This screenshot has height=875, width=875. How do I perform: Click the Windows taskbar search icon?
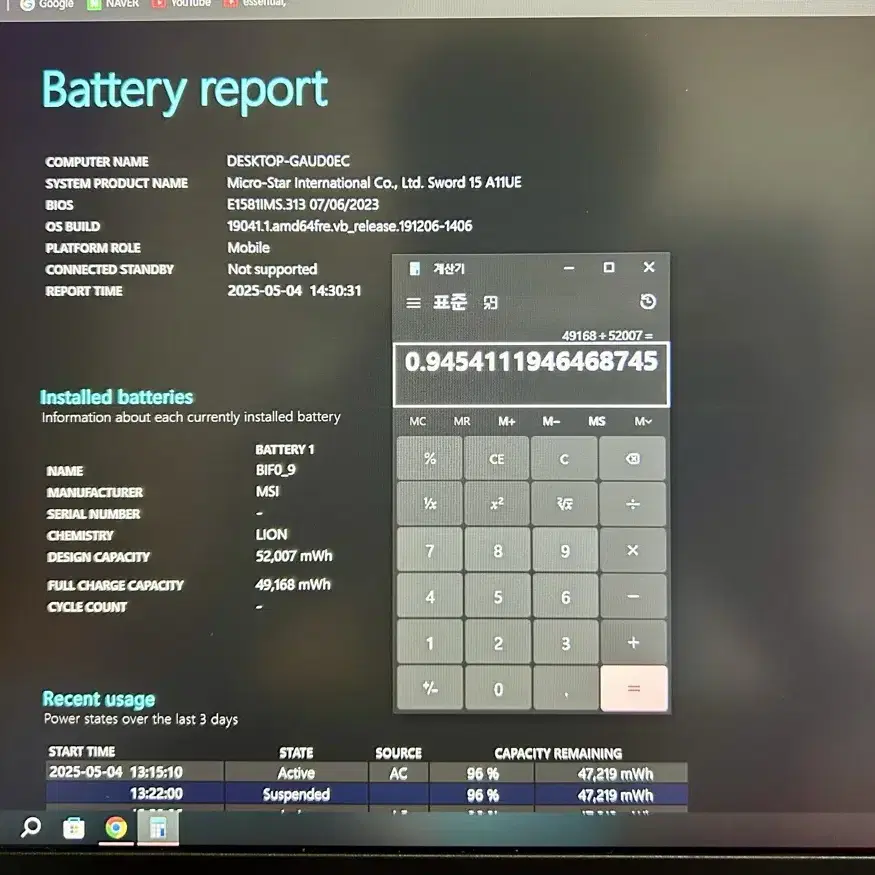point(31,826)
